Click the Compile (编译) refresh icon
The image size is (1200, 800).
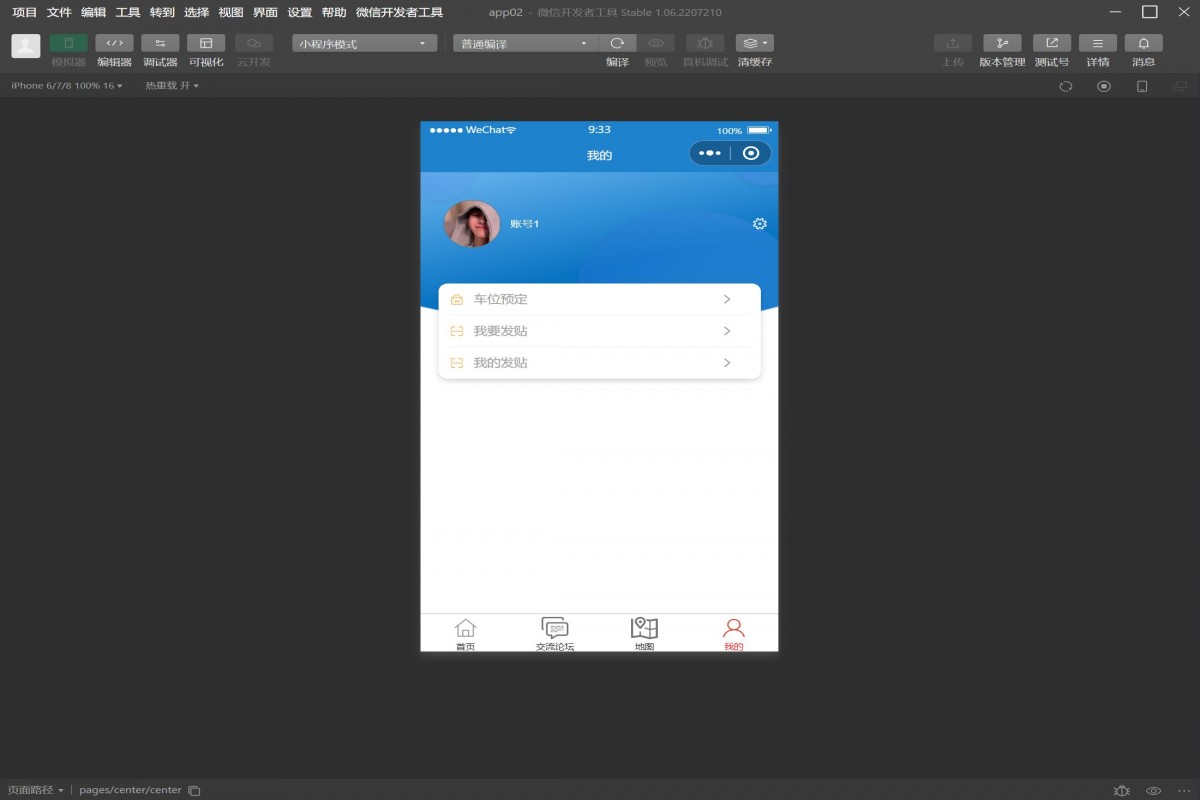(617, 44)
